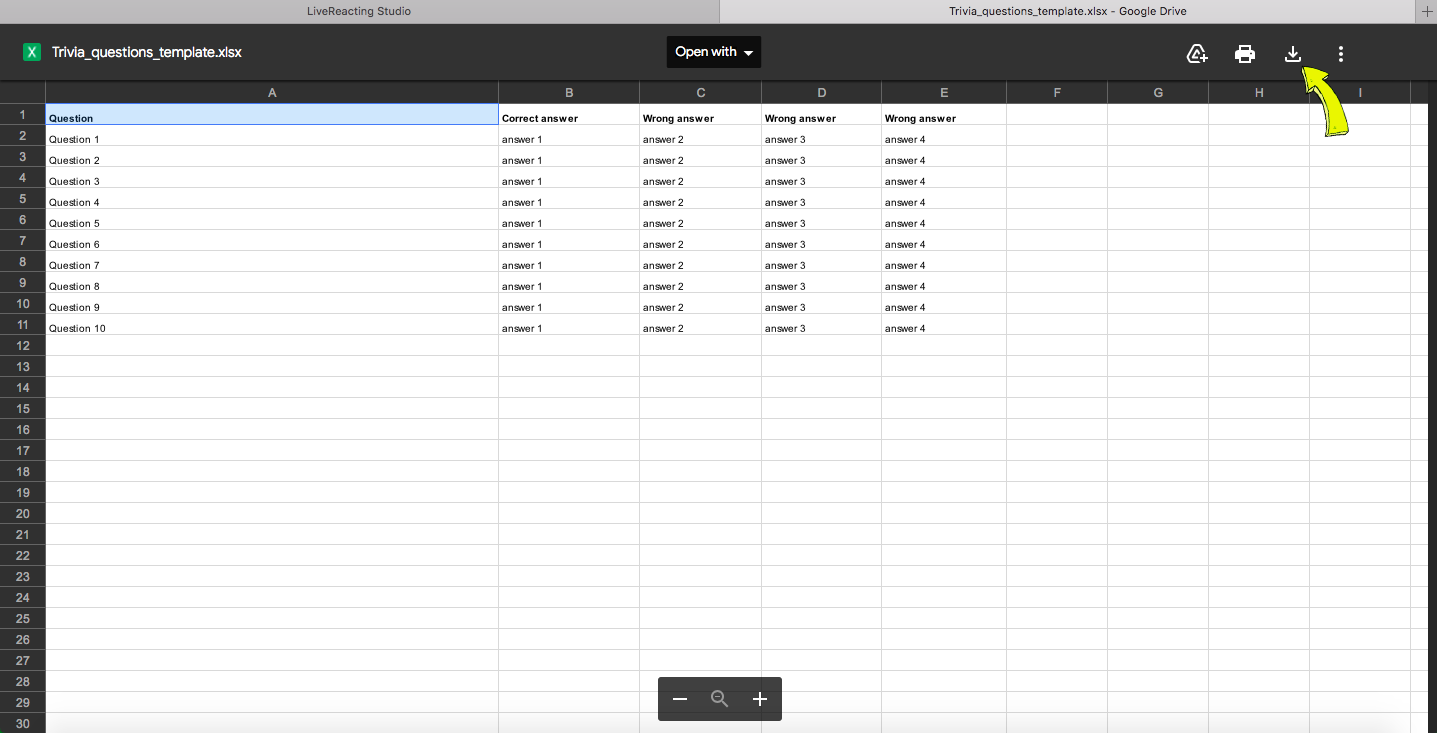The width and height of the screenshot is (1437, 733).
Task: Click the Question 5 cell
Action: pyautogui.click(x=272, y=220)
